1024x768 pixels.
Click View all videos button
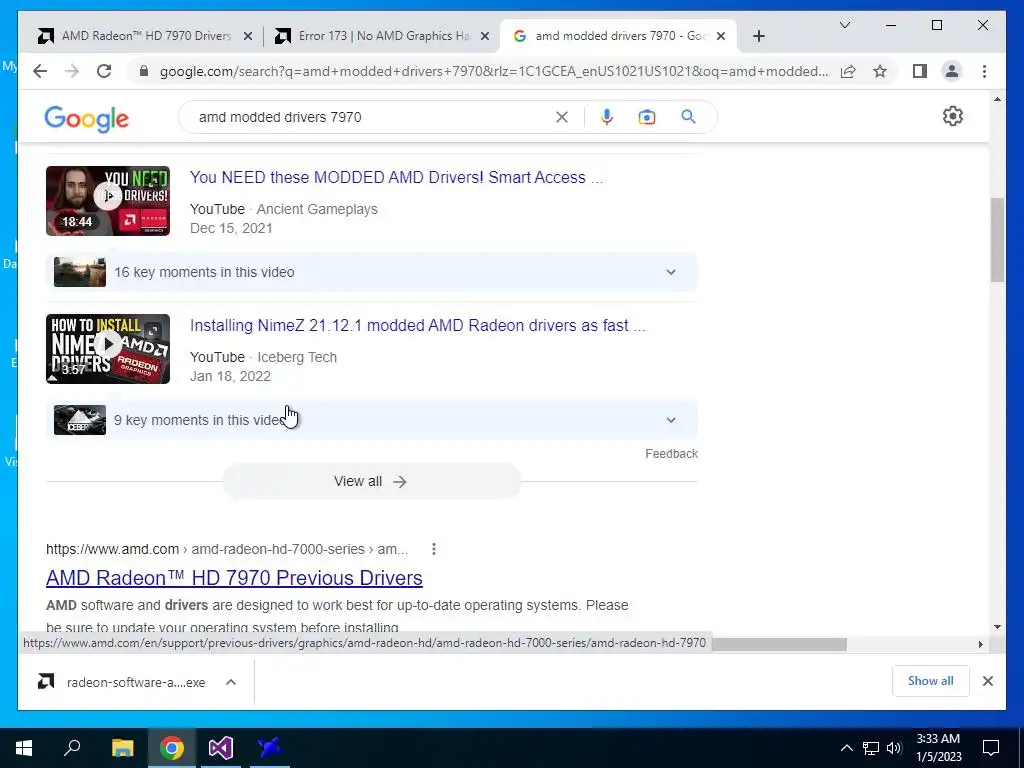372,481
